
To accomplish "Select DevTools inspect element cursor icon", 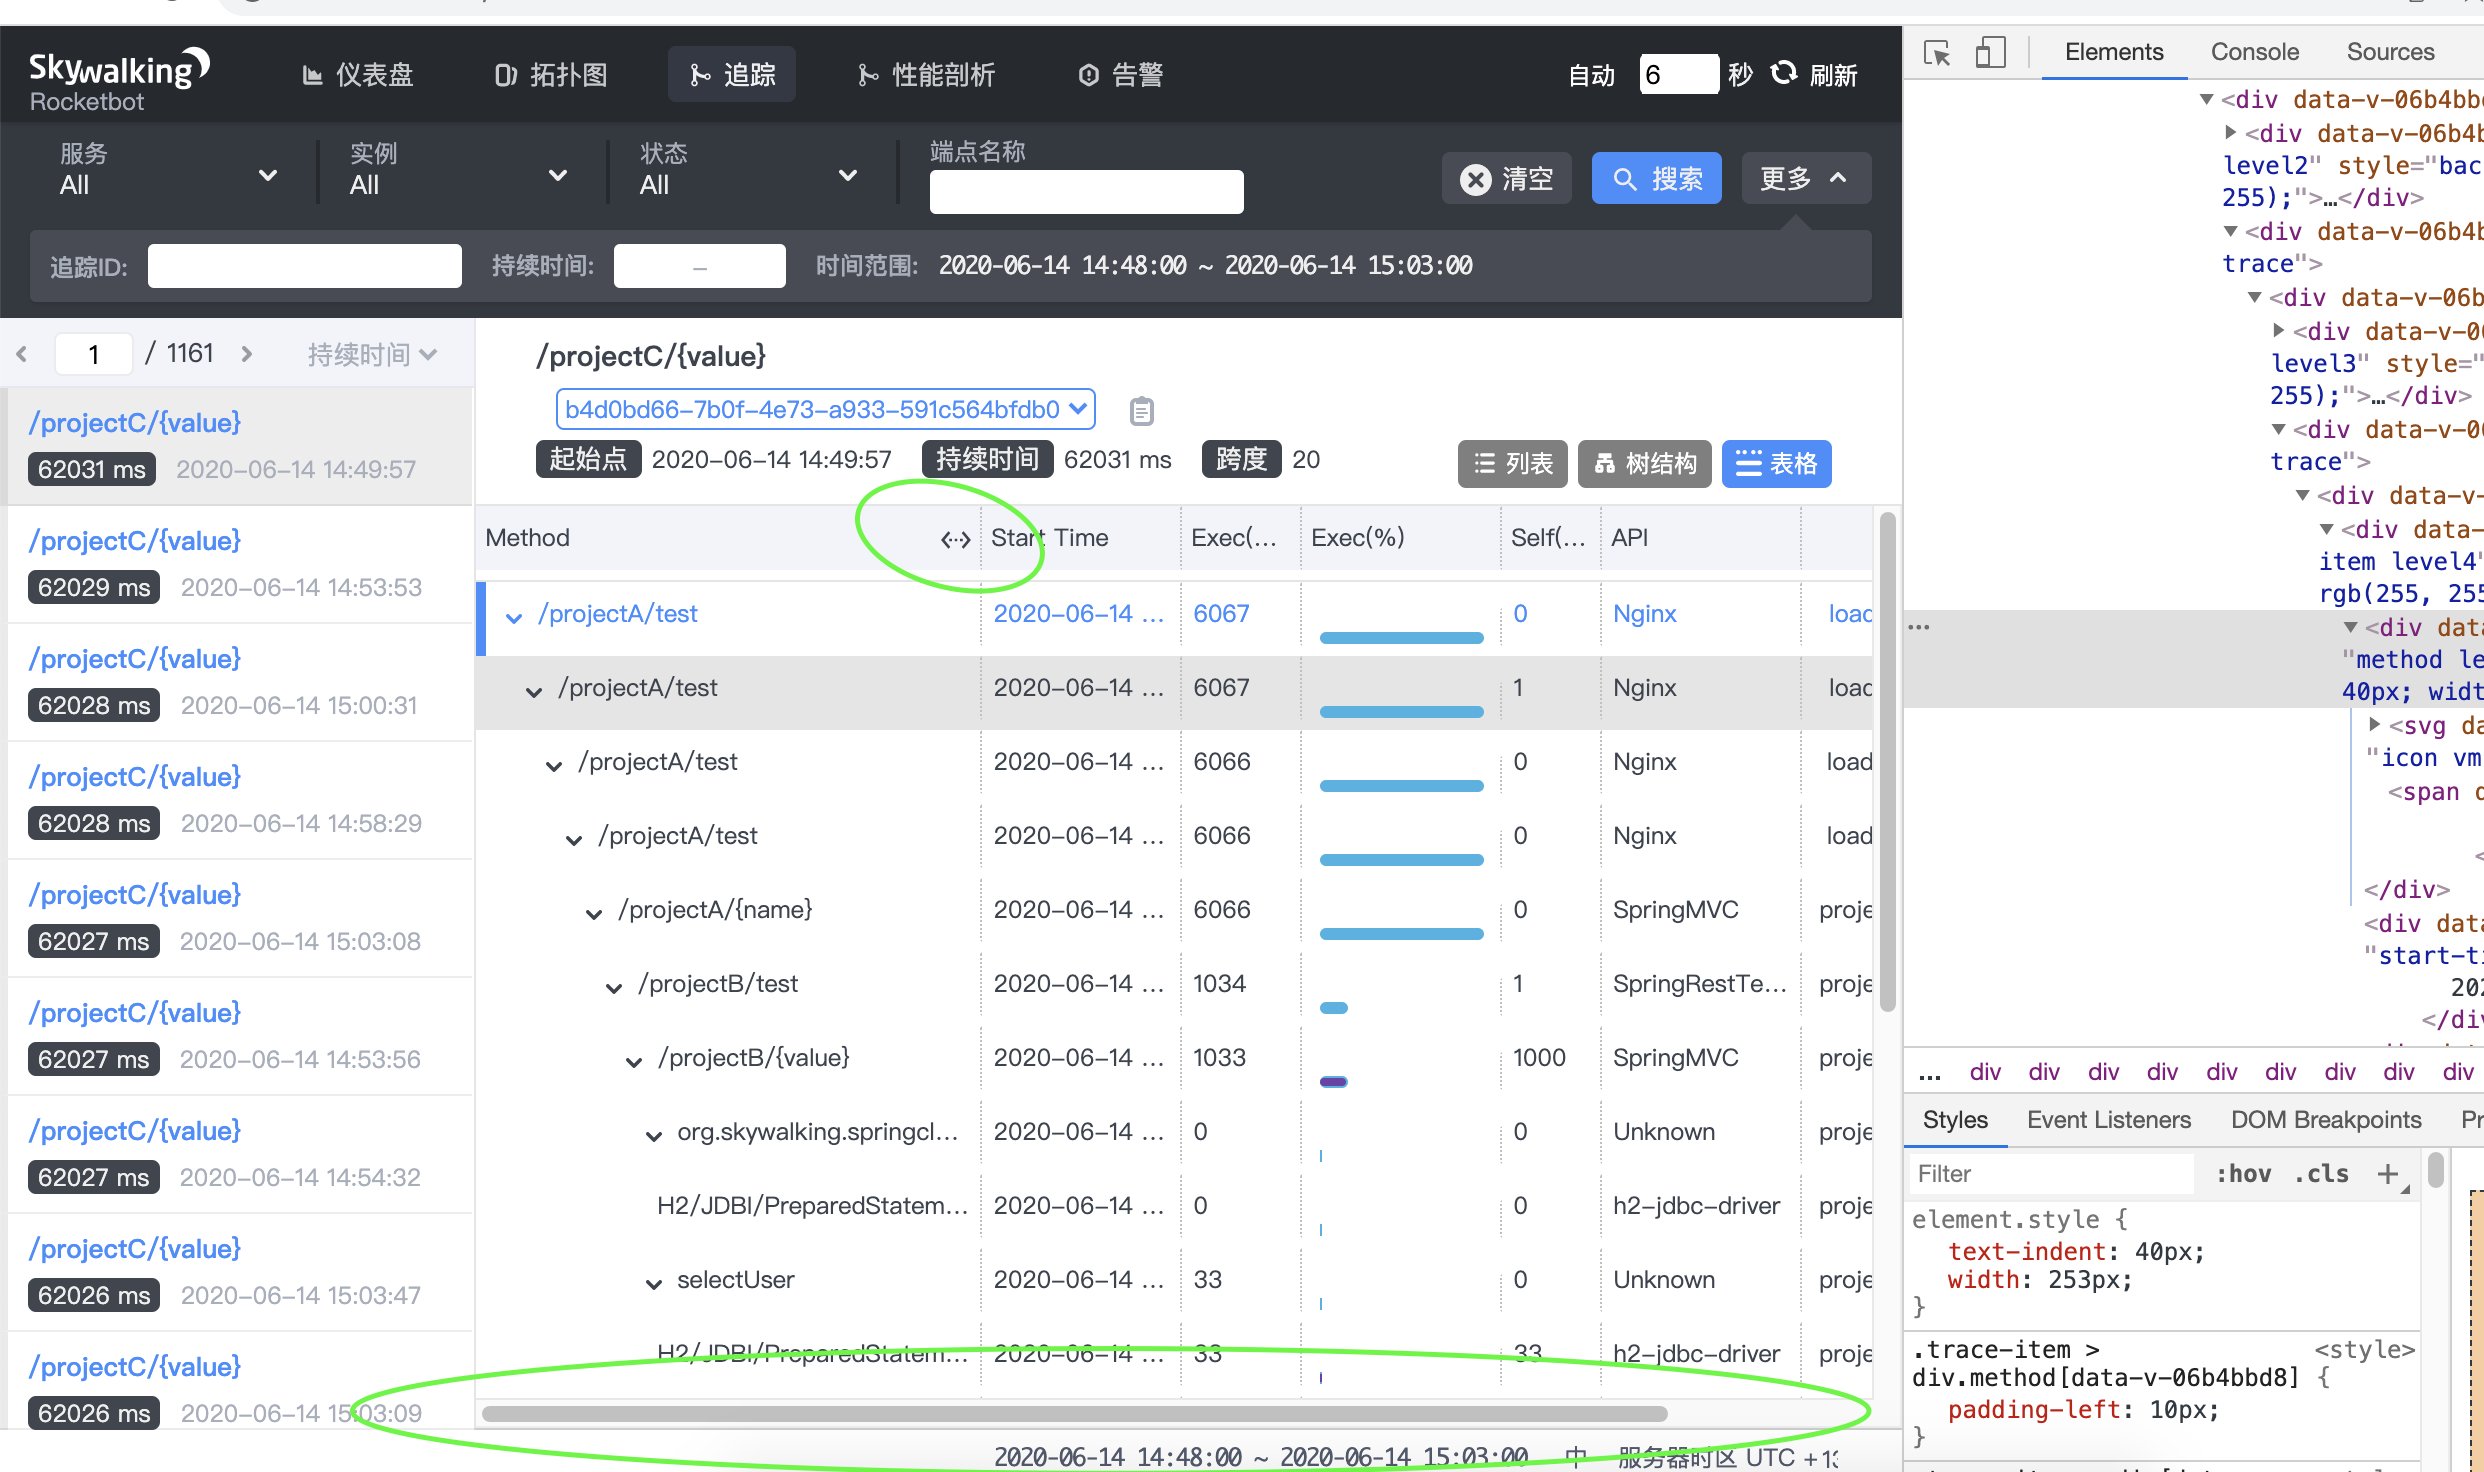I will point(1937,52).
